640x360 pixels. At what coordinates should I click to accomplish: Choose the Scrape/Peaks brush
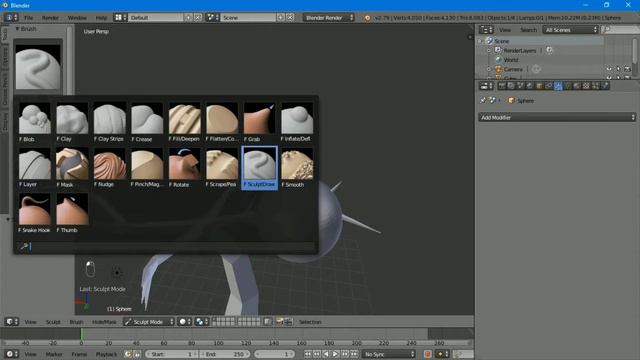click(x=222, y=167)
